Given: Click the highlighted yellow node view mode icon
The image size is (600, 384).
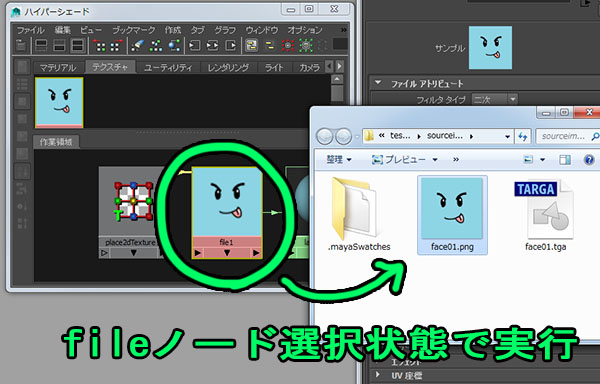Looking at the screenshot, I should [x=251, y=46].
